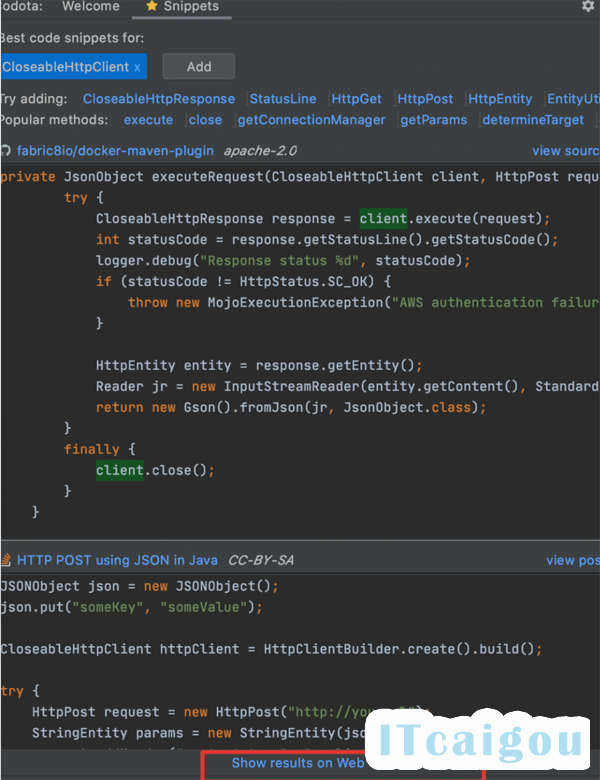
Task: Click the CC-BY-SA license label
Action: pos(261,561)
